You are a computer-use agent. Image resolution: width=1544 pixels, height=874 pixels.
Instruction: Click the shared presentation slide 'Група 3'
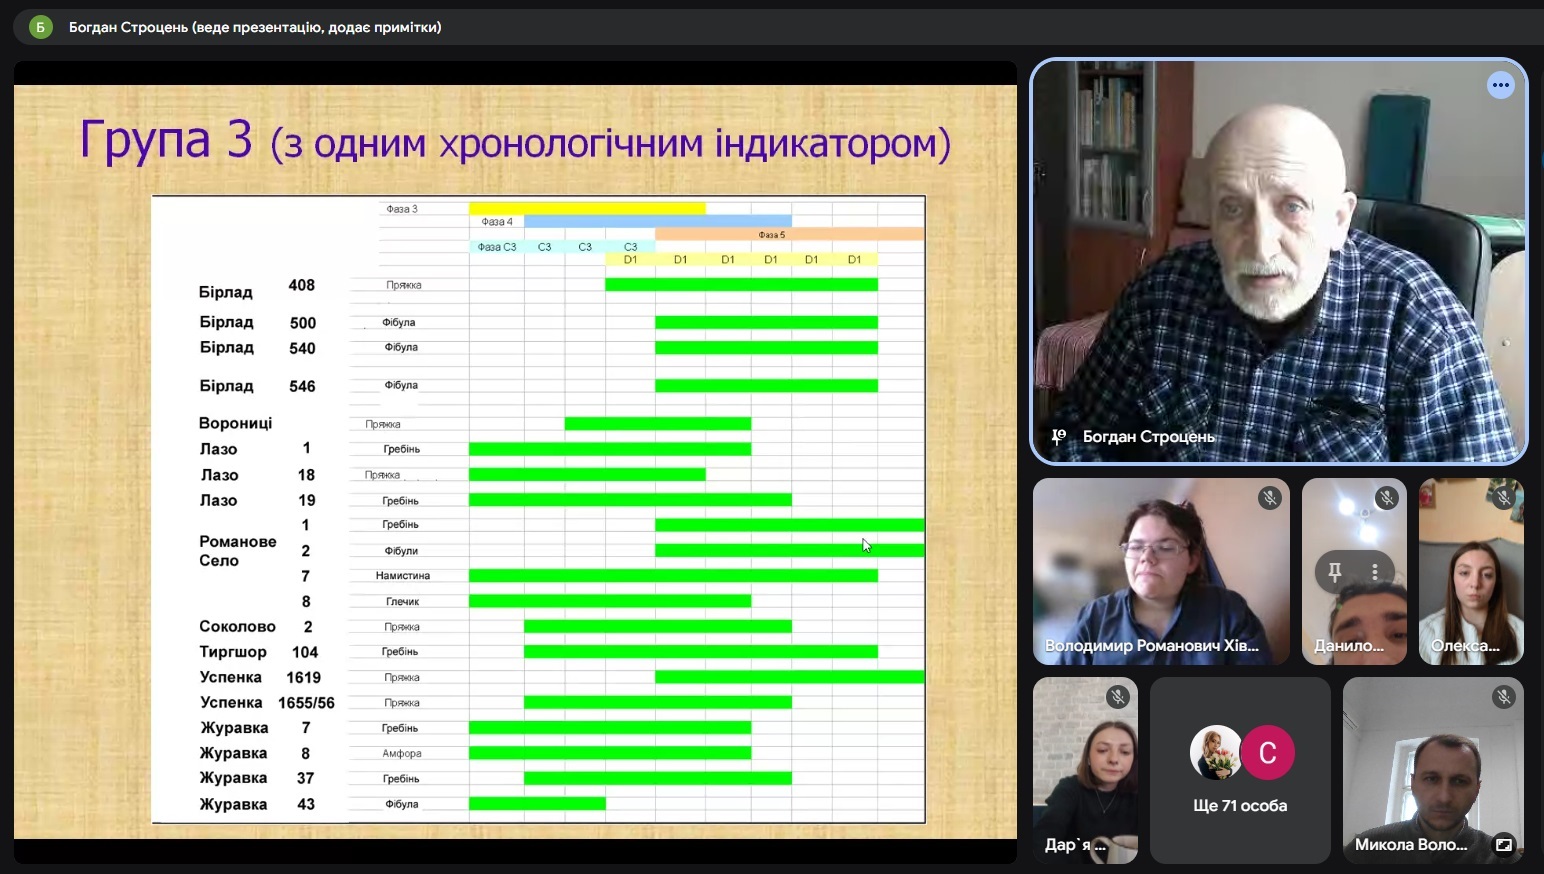tap(515, 462)
